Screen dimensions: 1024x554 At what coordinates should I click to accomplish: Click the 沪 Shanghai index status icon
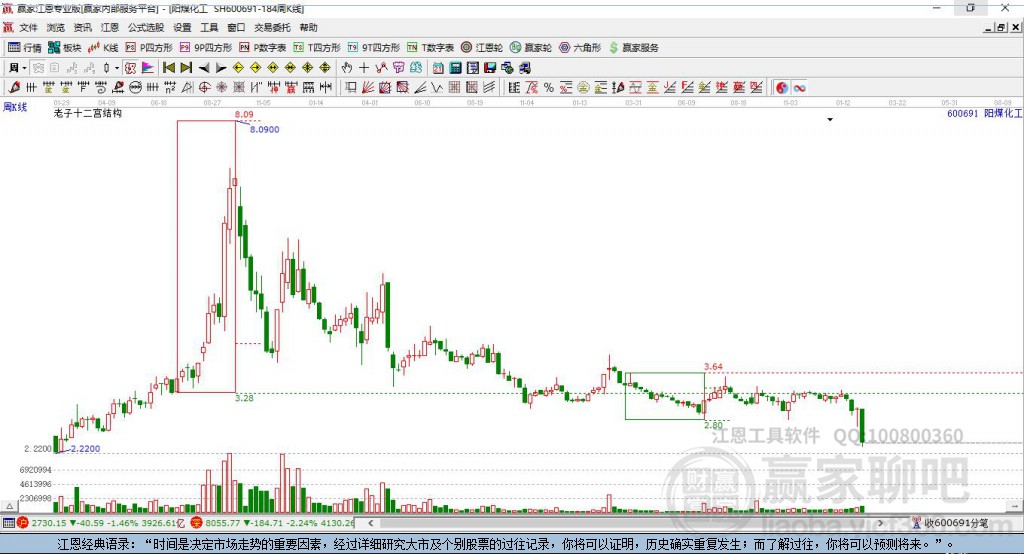pos(23,523)
